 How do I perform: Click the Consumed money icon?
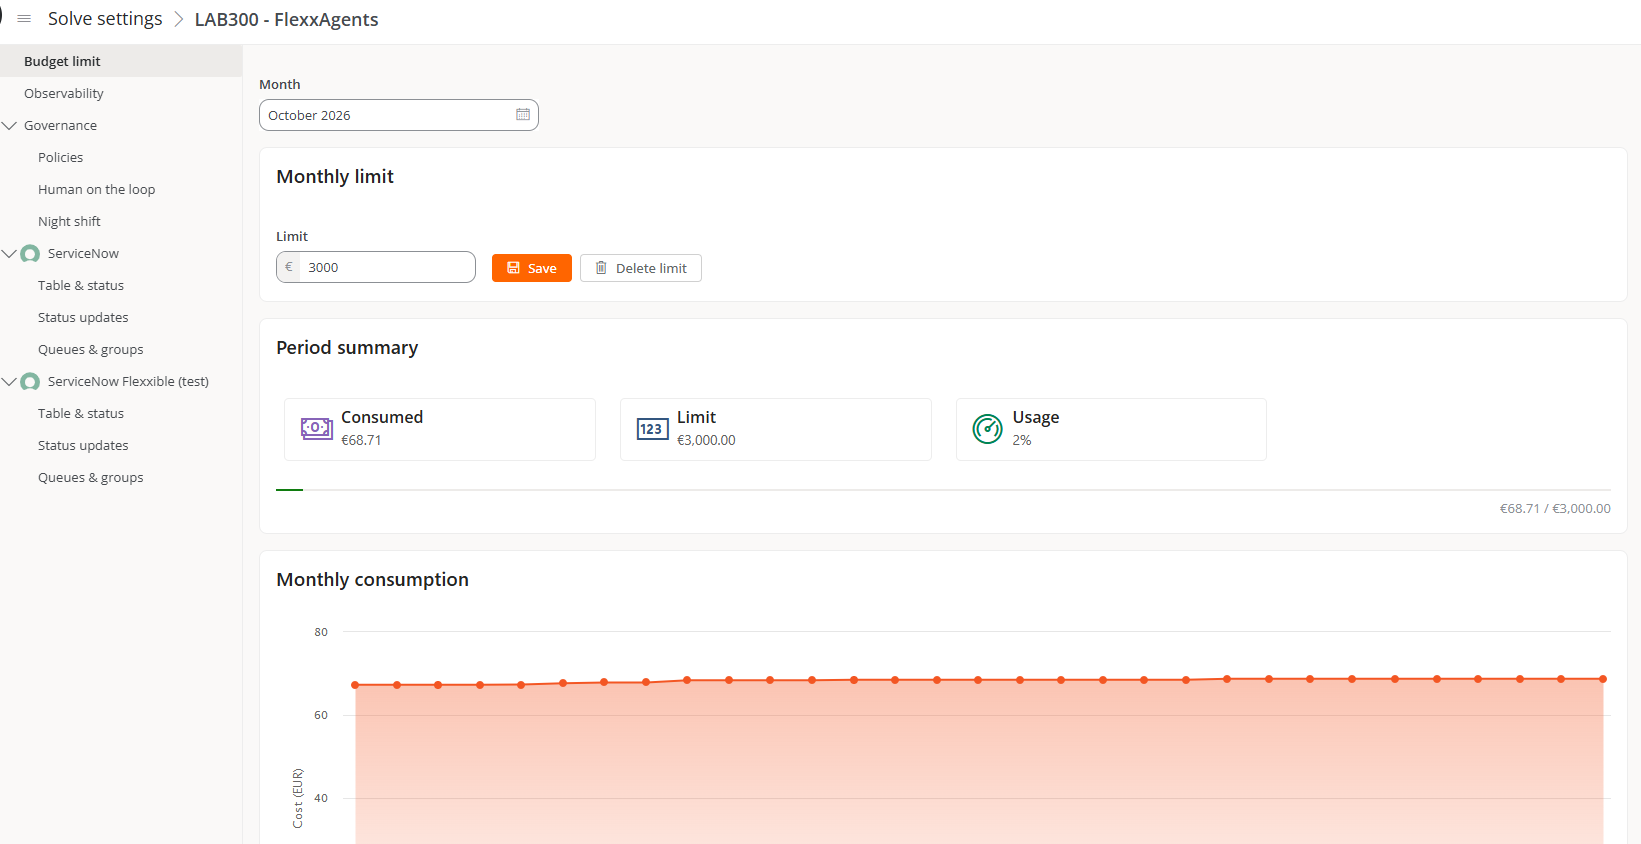317,429
